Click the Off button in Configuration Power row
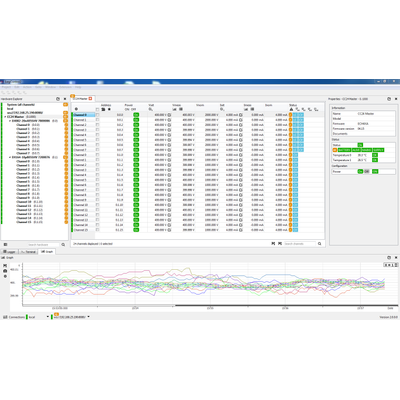 [367, 171]
